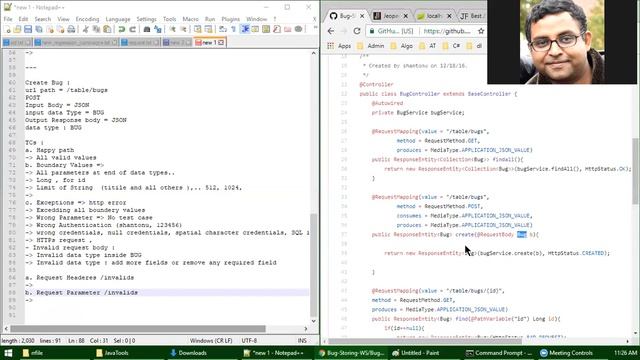The height and width of the screenshot is (360, 640).
Task: Click the secure lock icon in address bar
Action: [371, 31]
